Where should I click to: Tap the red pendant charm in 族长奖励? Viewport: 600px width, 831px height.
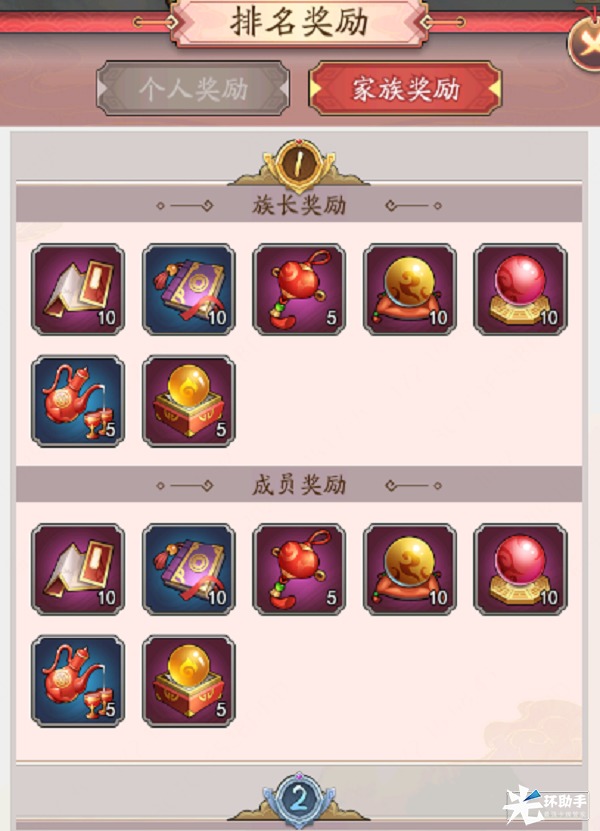coord(299,289)
